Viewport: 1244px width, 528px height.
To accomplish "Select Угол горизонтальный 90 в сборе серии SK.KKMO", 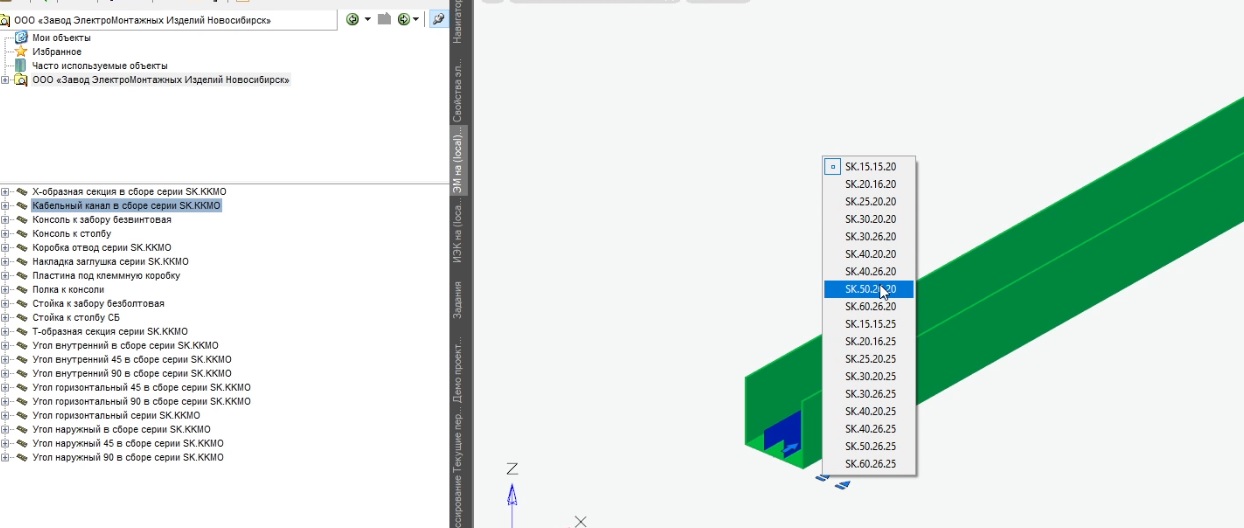I will [x=141, y=401].
